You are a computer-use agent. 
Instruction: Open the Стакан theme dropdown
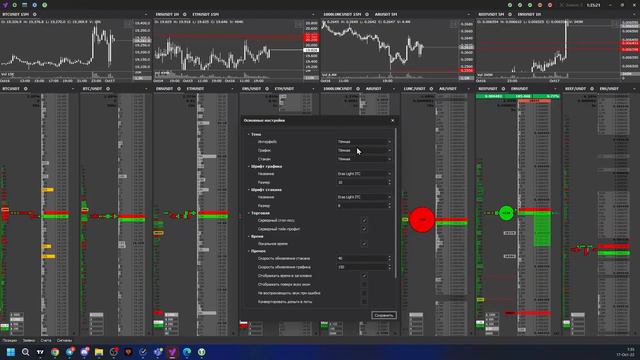[364, 159]
